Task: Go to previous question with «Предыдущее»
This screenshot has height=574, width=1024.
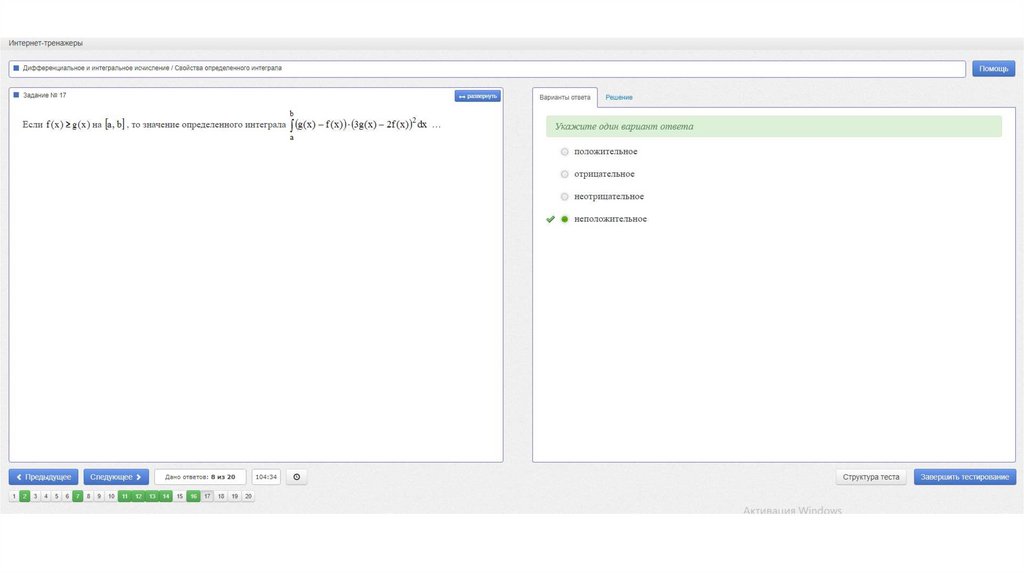Action: click(44, 477)
